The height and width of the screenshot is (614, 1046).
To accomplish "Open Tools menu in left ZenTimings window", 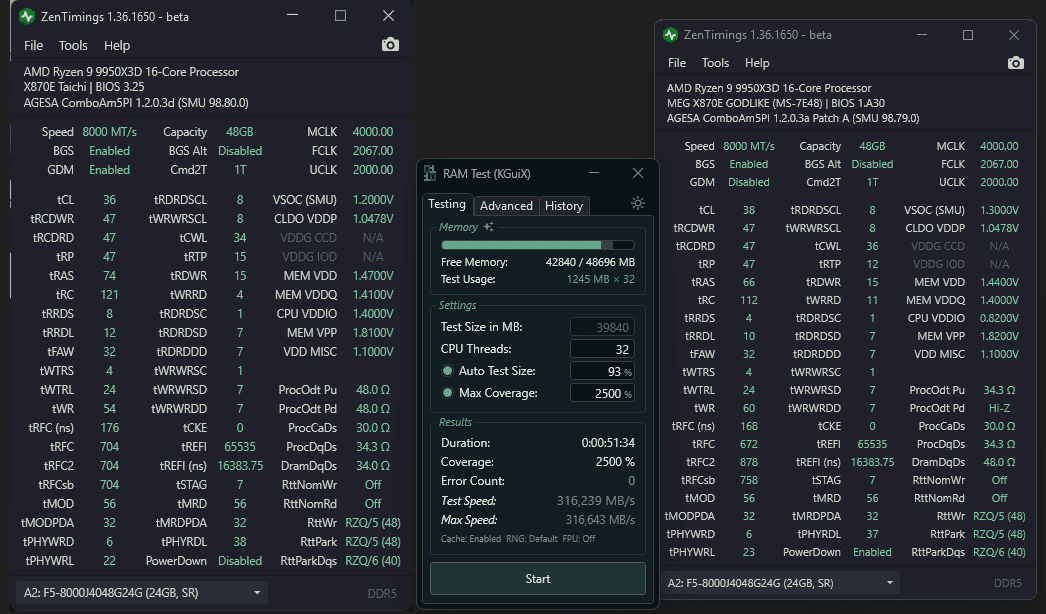I will pyautogui.click(x=73, y=45).
